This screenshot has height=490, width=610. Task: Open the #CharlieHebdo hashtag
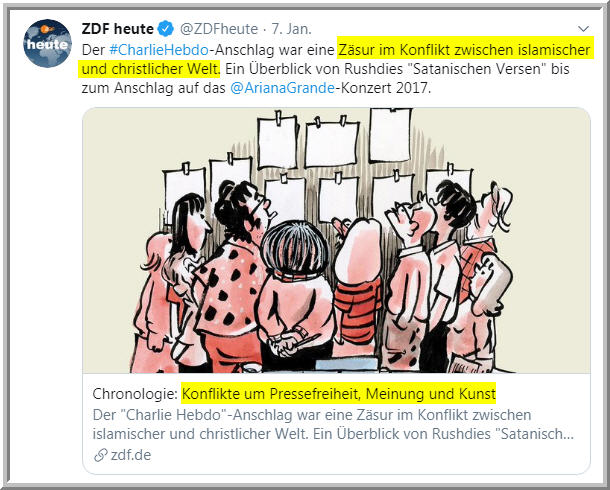tap(159, 50)
